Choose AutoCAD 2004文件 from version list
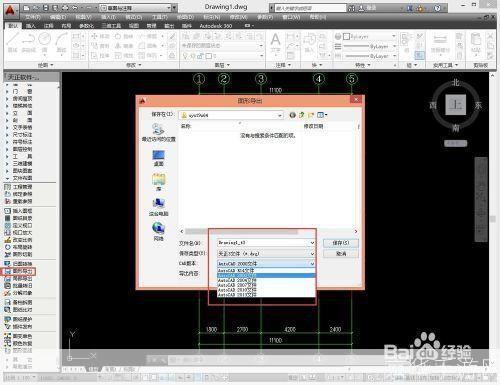The width and height of the screenshot is (500, 385). 266,280
